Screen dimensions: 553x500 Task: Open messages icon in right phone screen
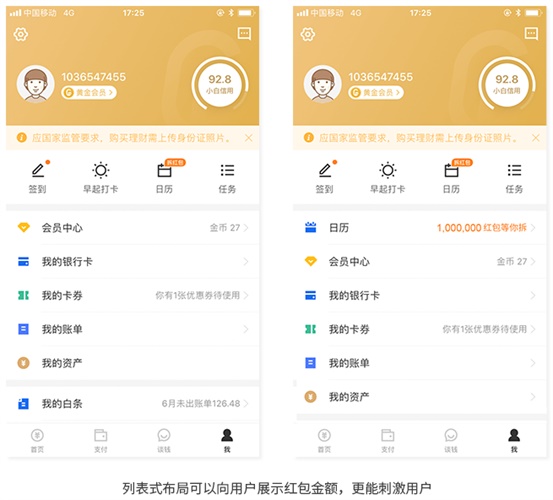point(531,34)
